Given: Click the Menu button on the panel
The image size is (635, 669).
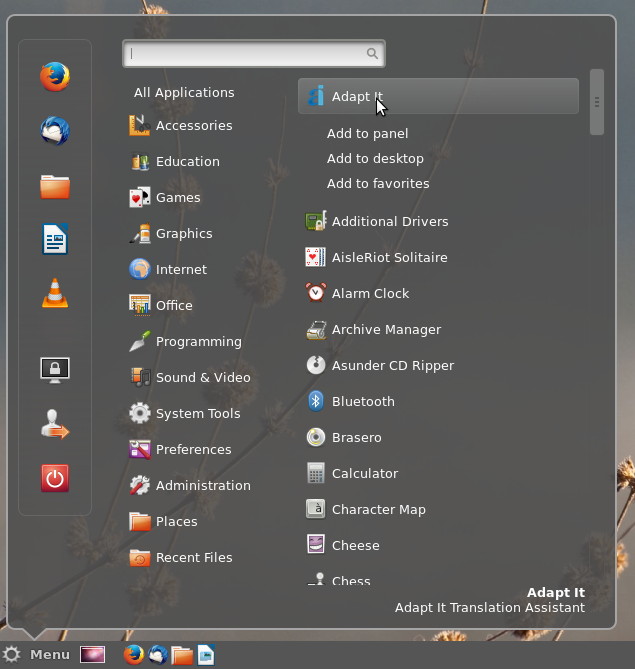Looking at the screenshot, I should (38, 655).
